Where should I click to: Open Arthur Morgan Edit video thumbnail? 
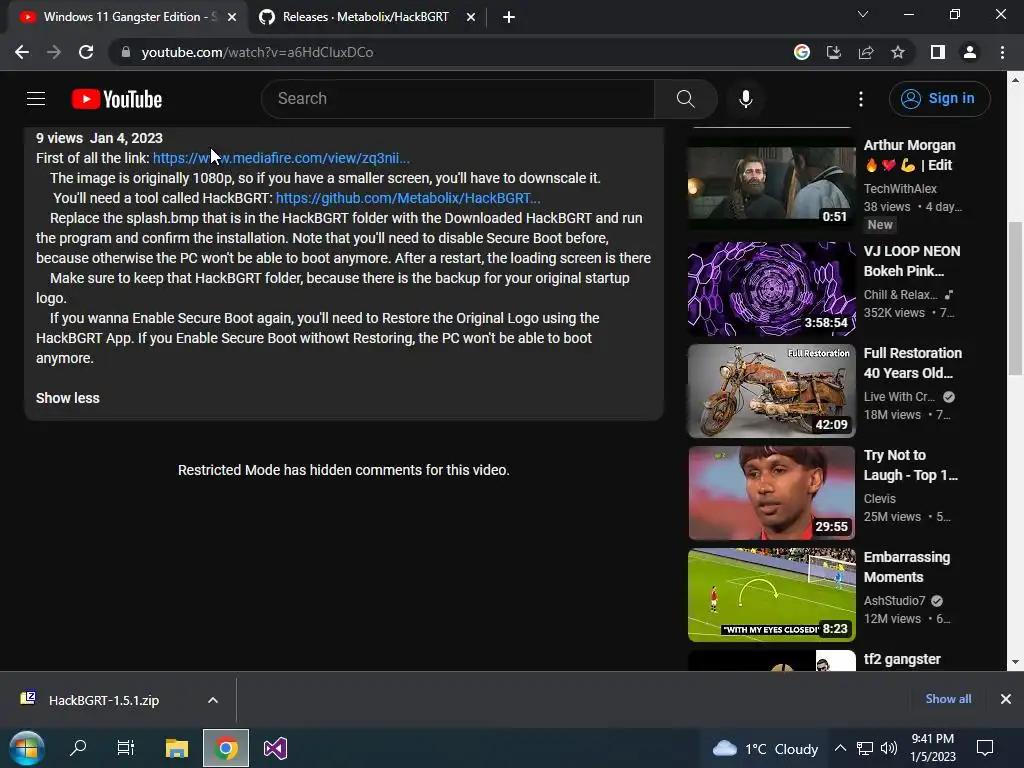771,184
